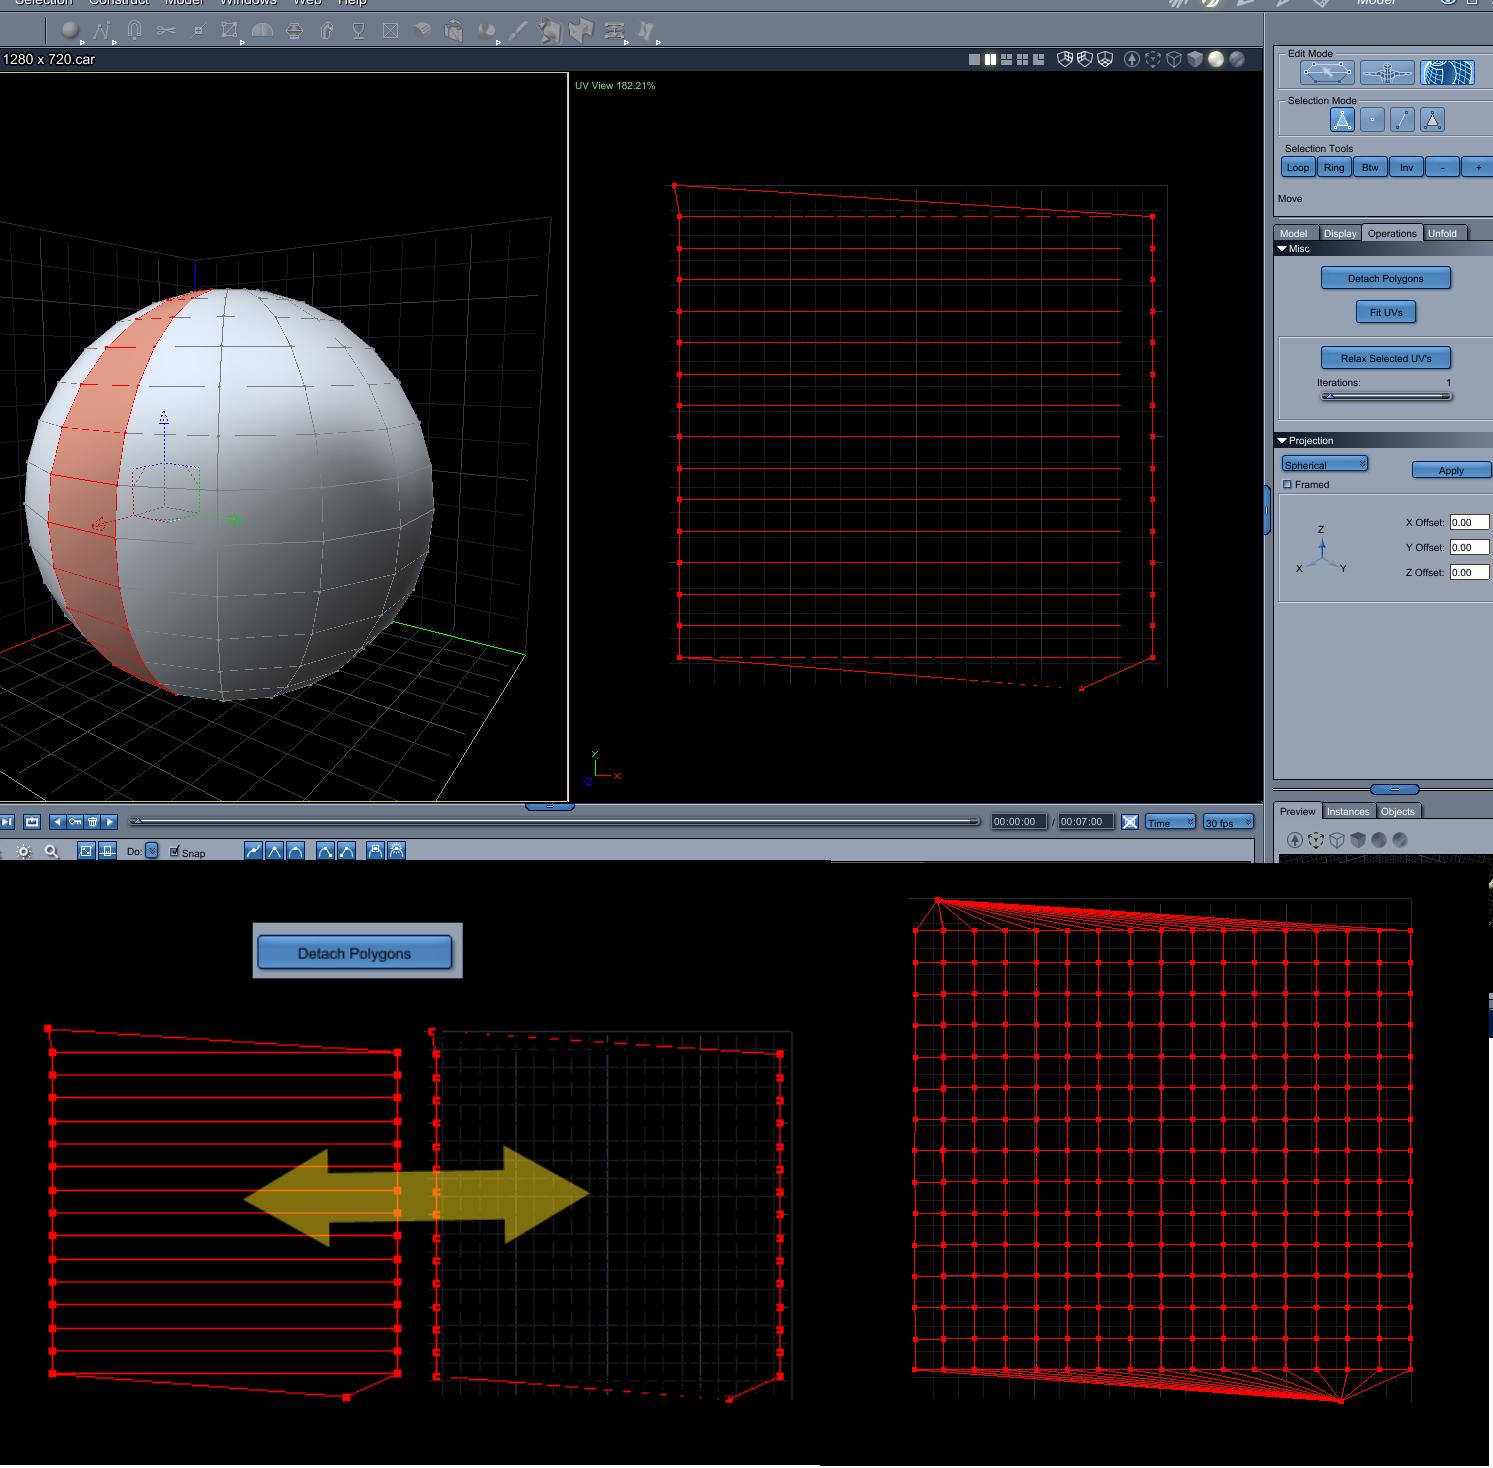Adjust the Iterations slider
The height and width of the screenshot is (1468, 1493).
(1386, 396)
